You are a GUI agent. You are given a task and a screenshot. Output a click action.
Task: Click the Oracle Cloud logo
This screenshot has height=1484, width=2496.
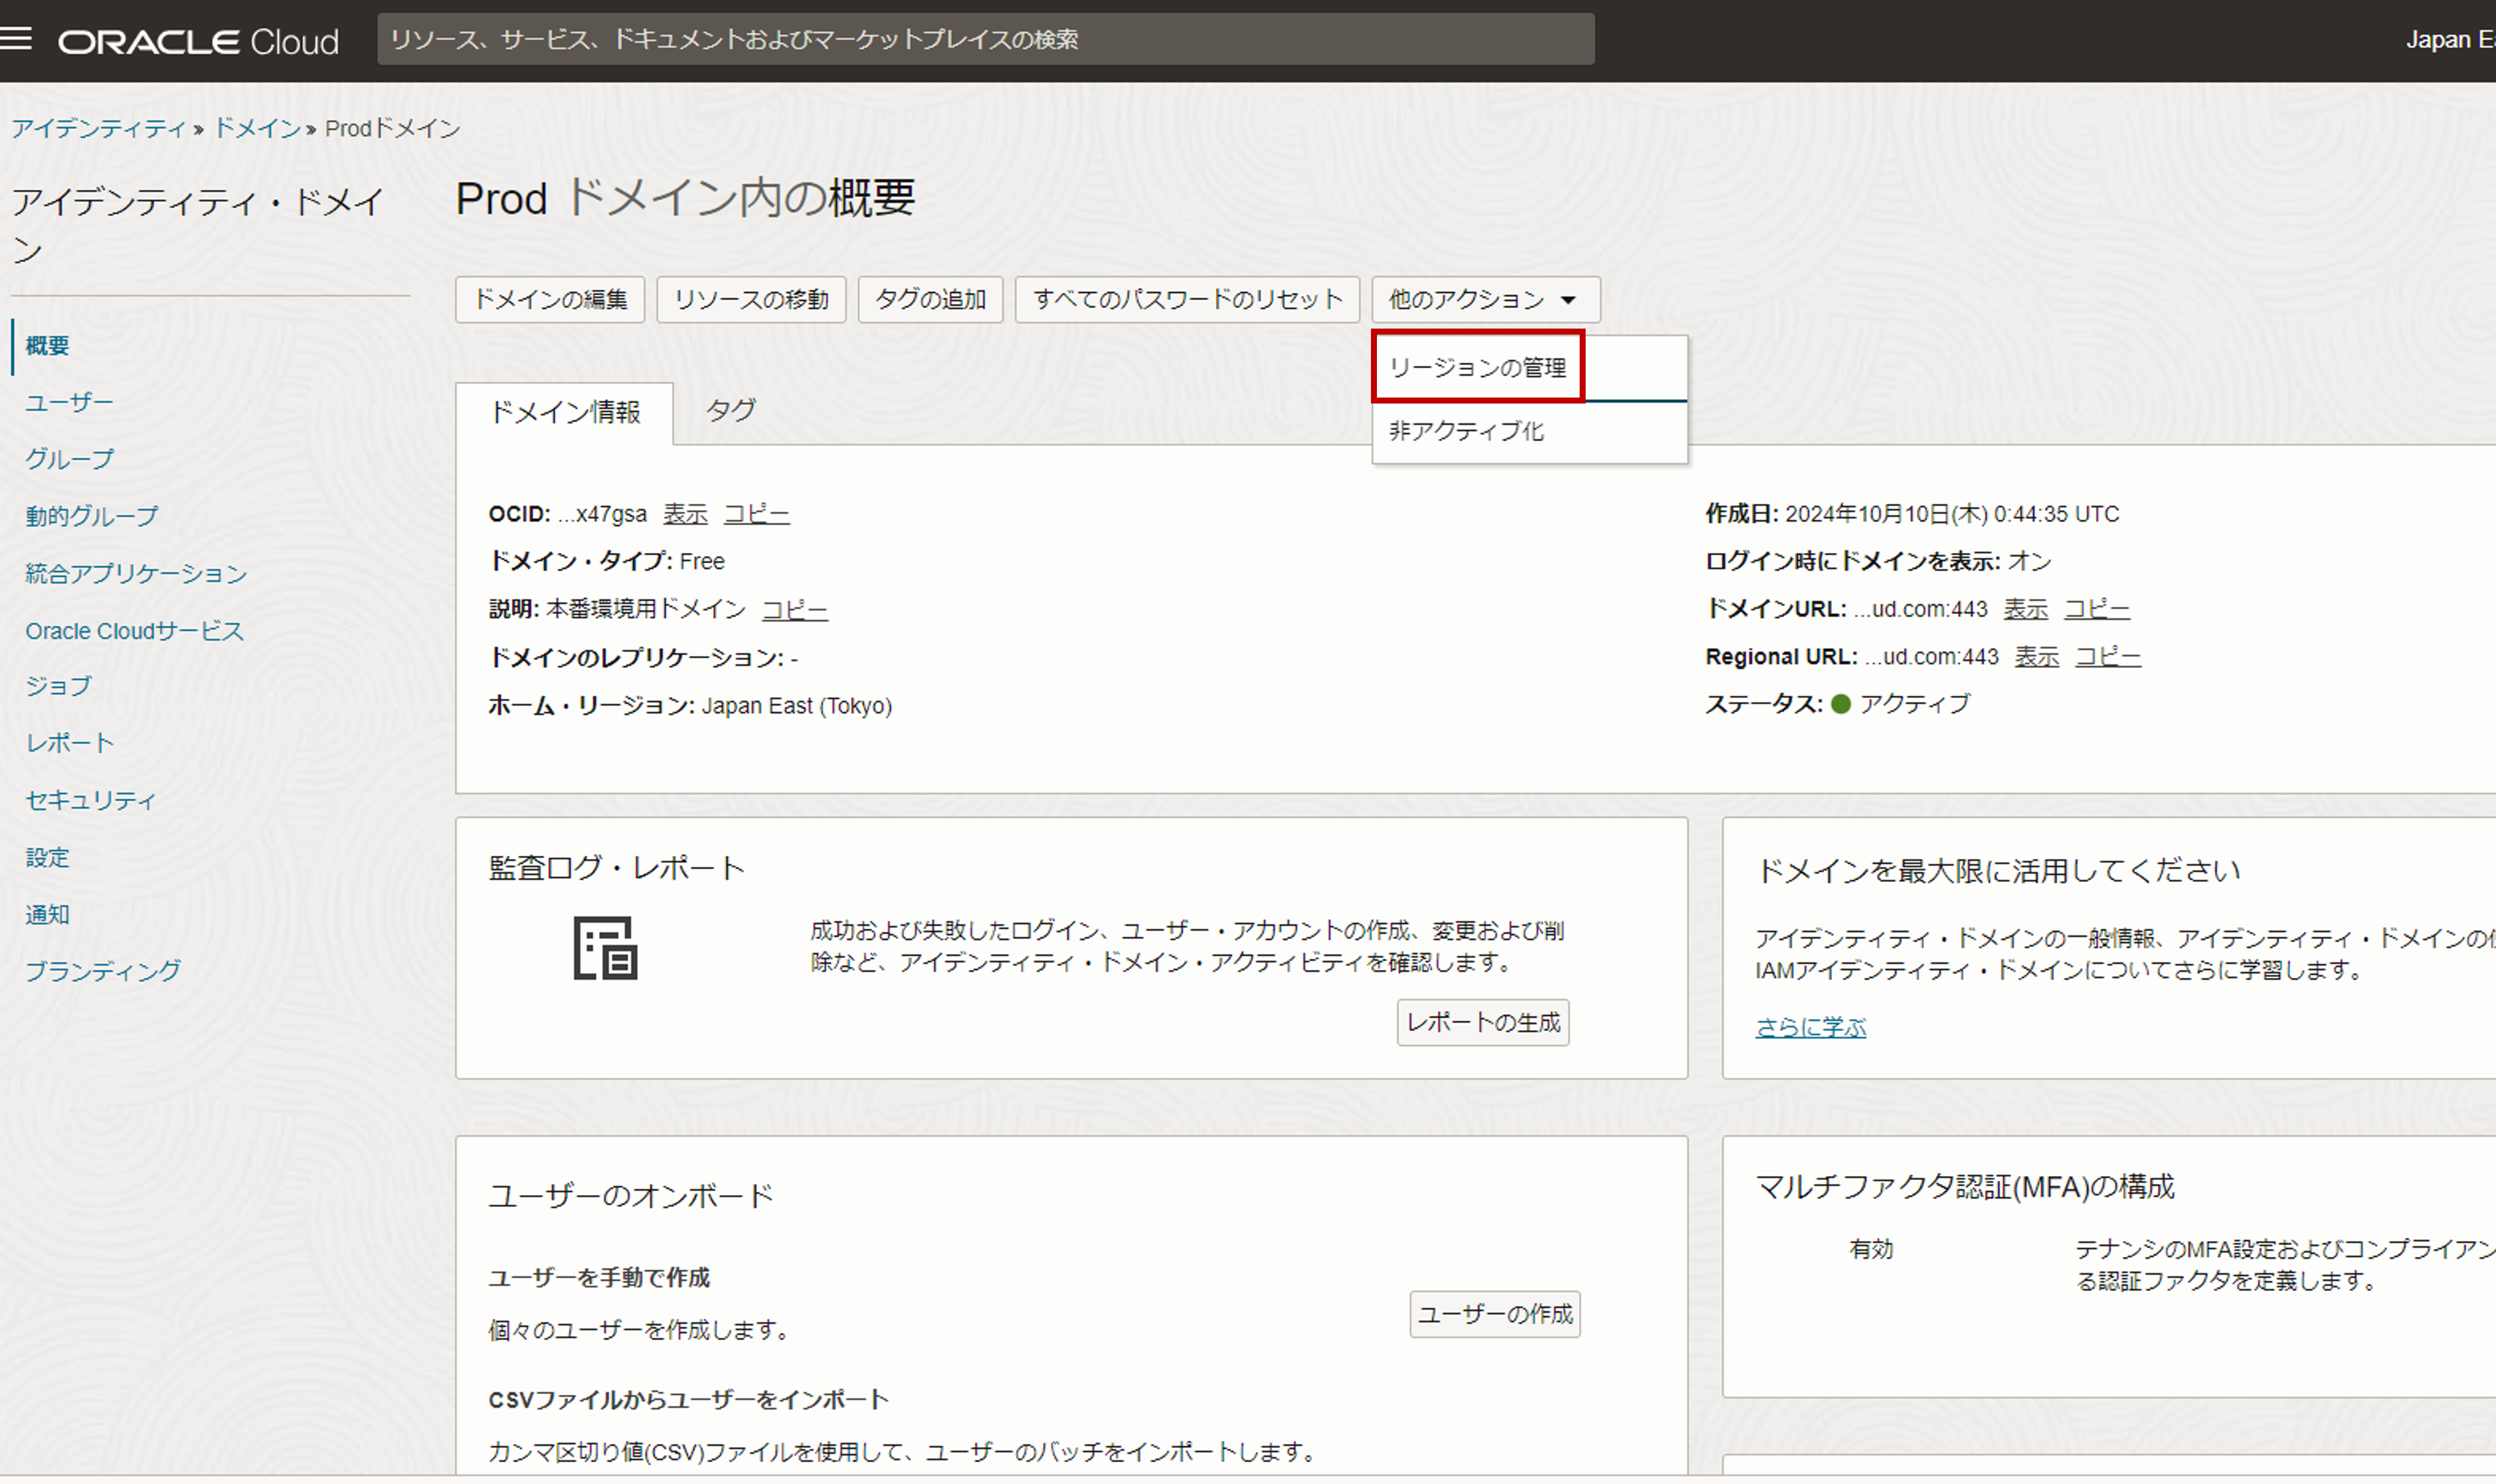[x=198, y=41]
